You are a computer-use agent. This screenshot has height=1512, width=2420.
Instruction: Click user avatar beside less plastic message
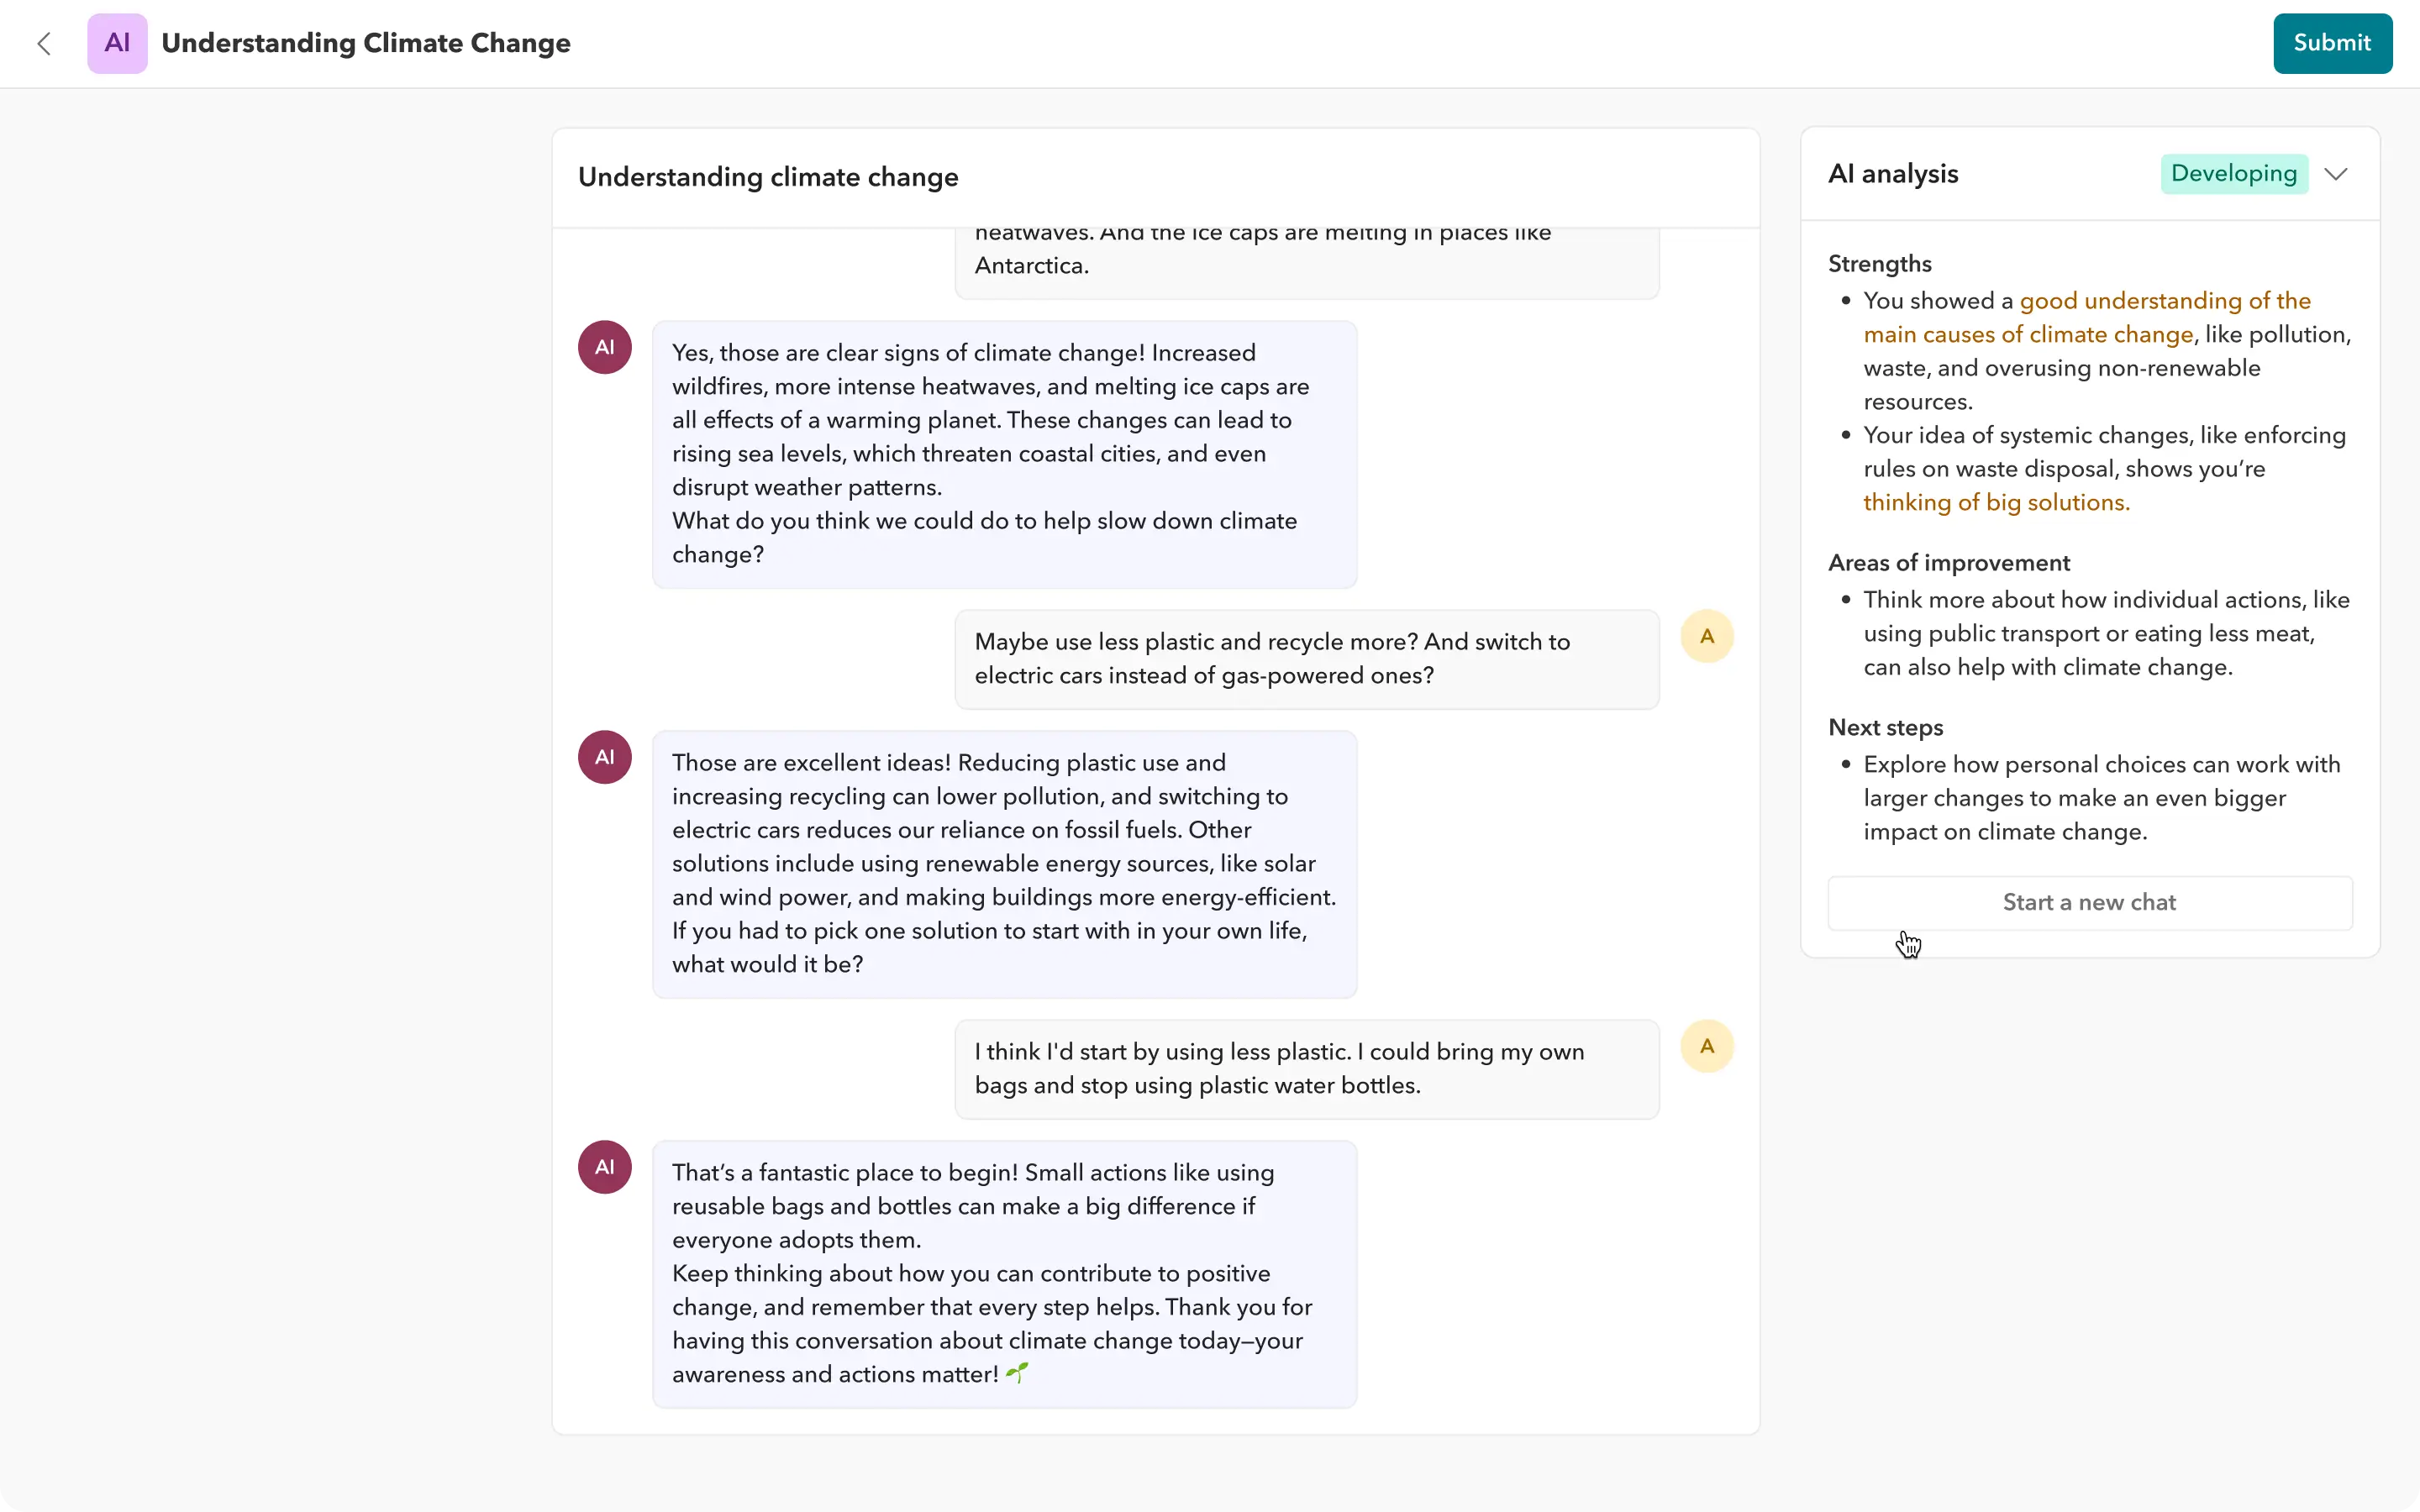tap(1706, 1046)
